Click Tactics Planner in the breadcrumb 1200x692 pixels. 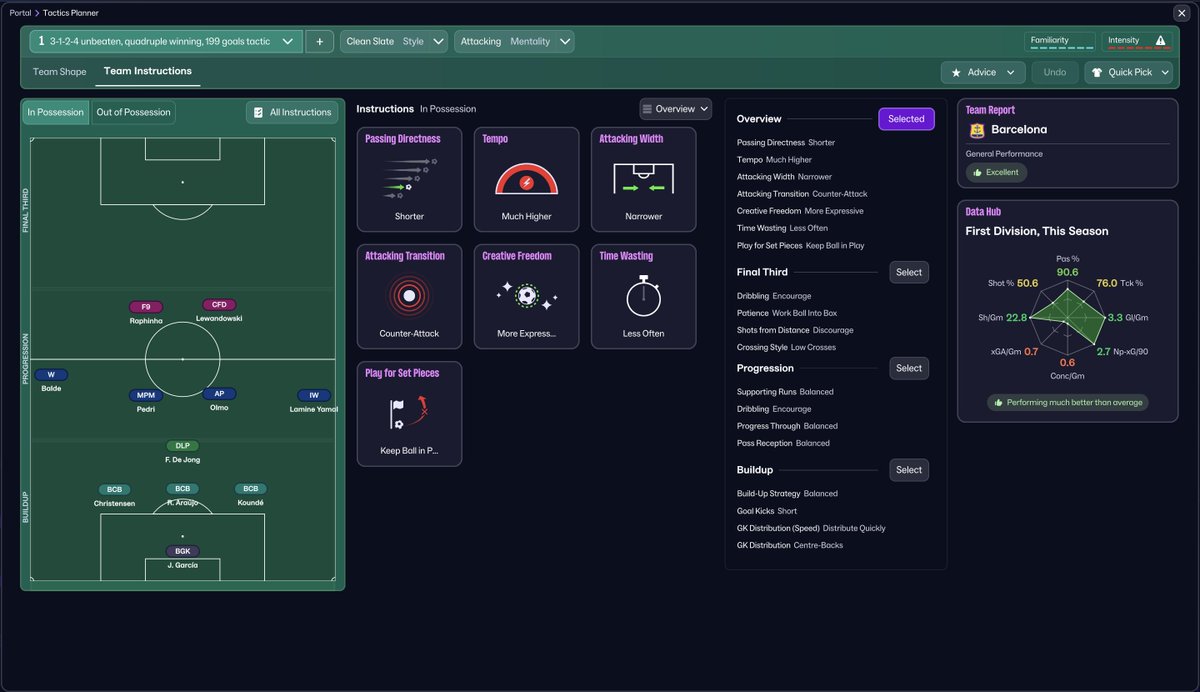[71, 13]
